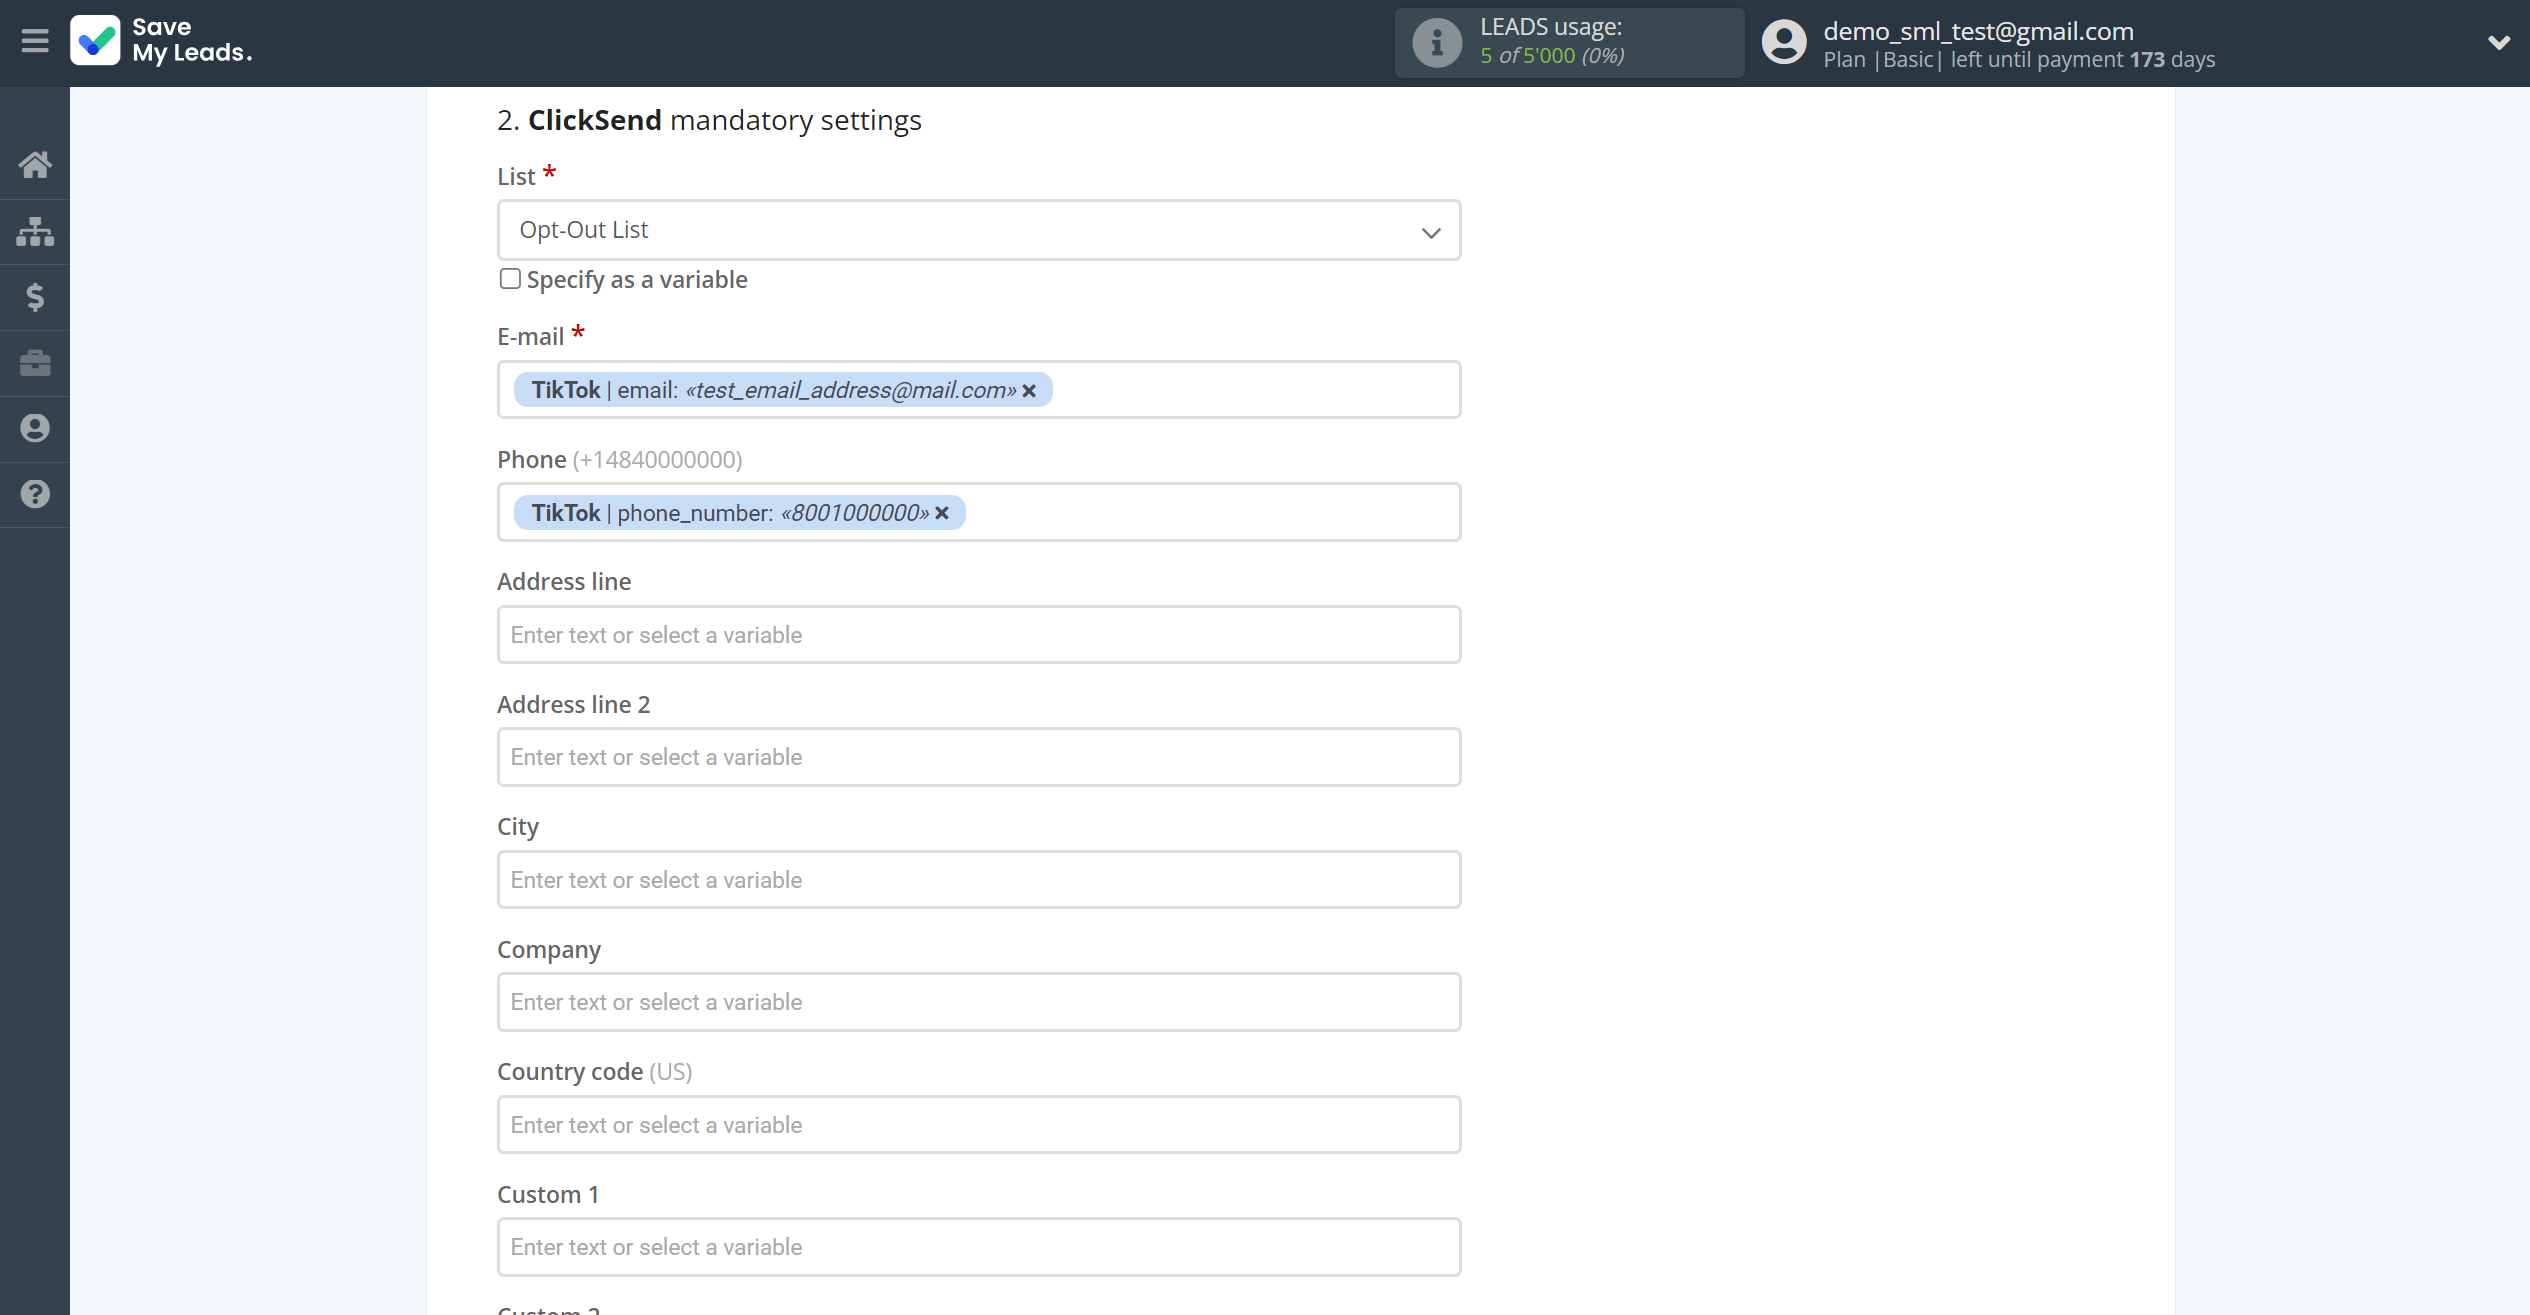2530x1315 pixels.
Task: Click the user avatar icon in the header
Action: click(x=1784, y=42)
